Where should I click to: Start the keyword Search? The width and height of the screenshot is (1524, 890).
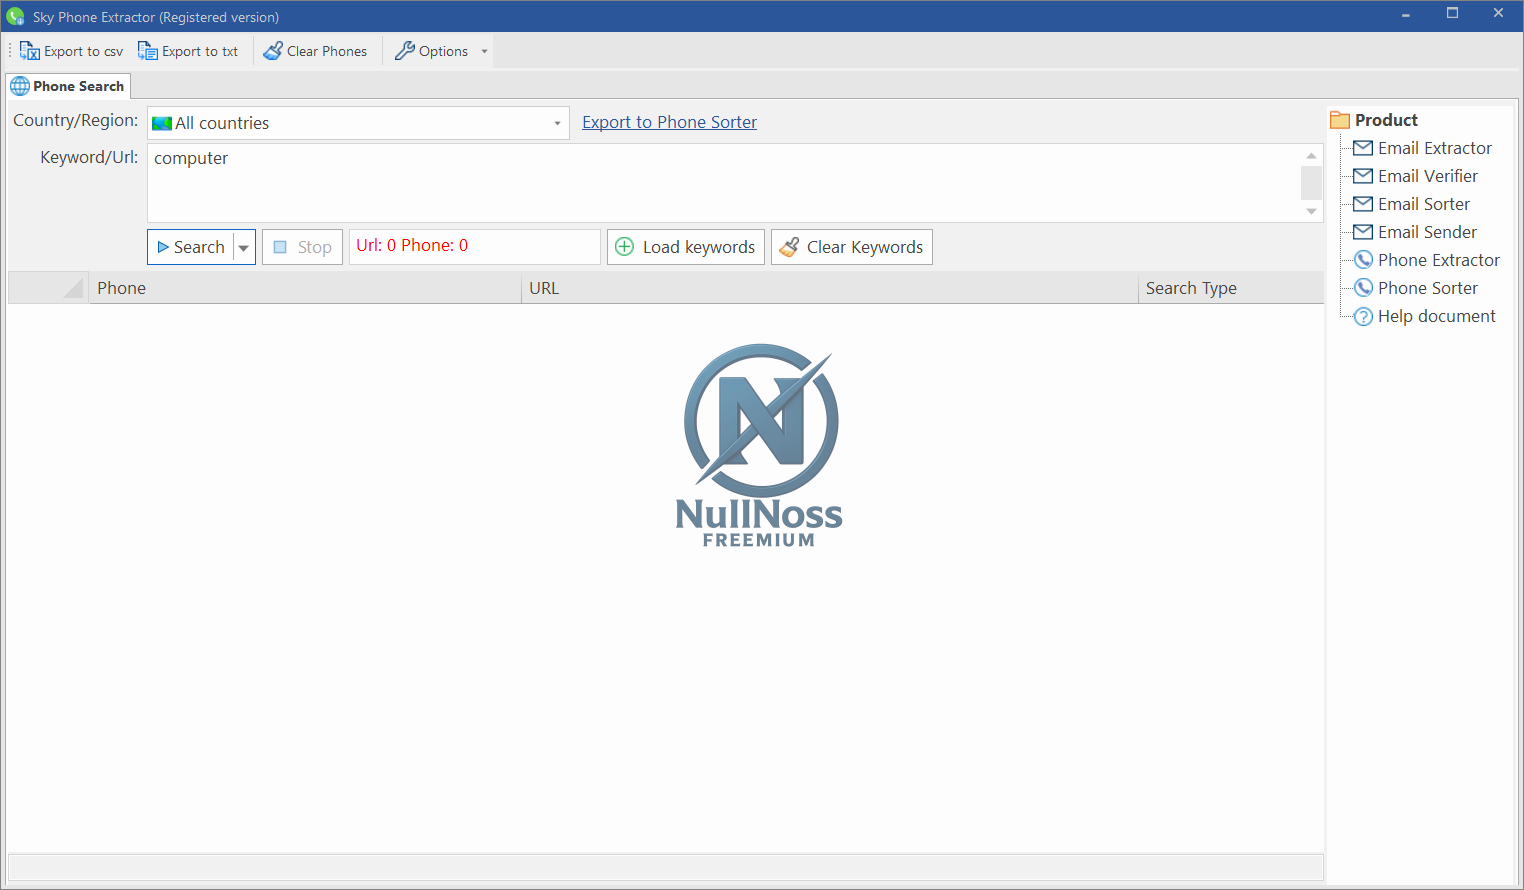pos(191,247)
